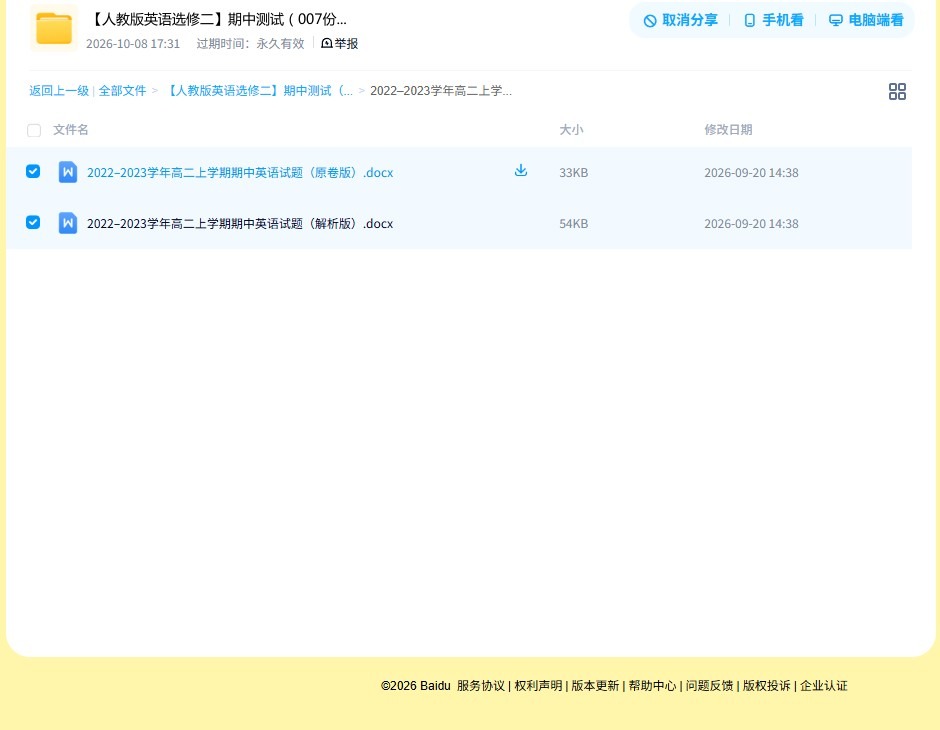Open the view on computer client option
940x730 pixels.
pyautogui.click(x=866, y=20)
